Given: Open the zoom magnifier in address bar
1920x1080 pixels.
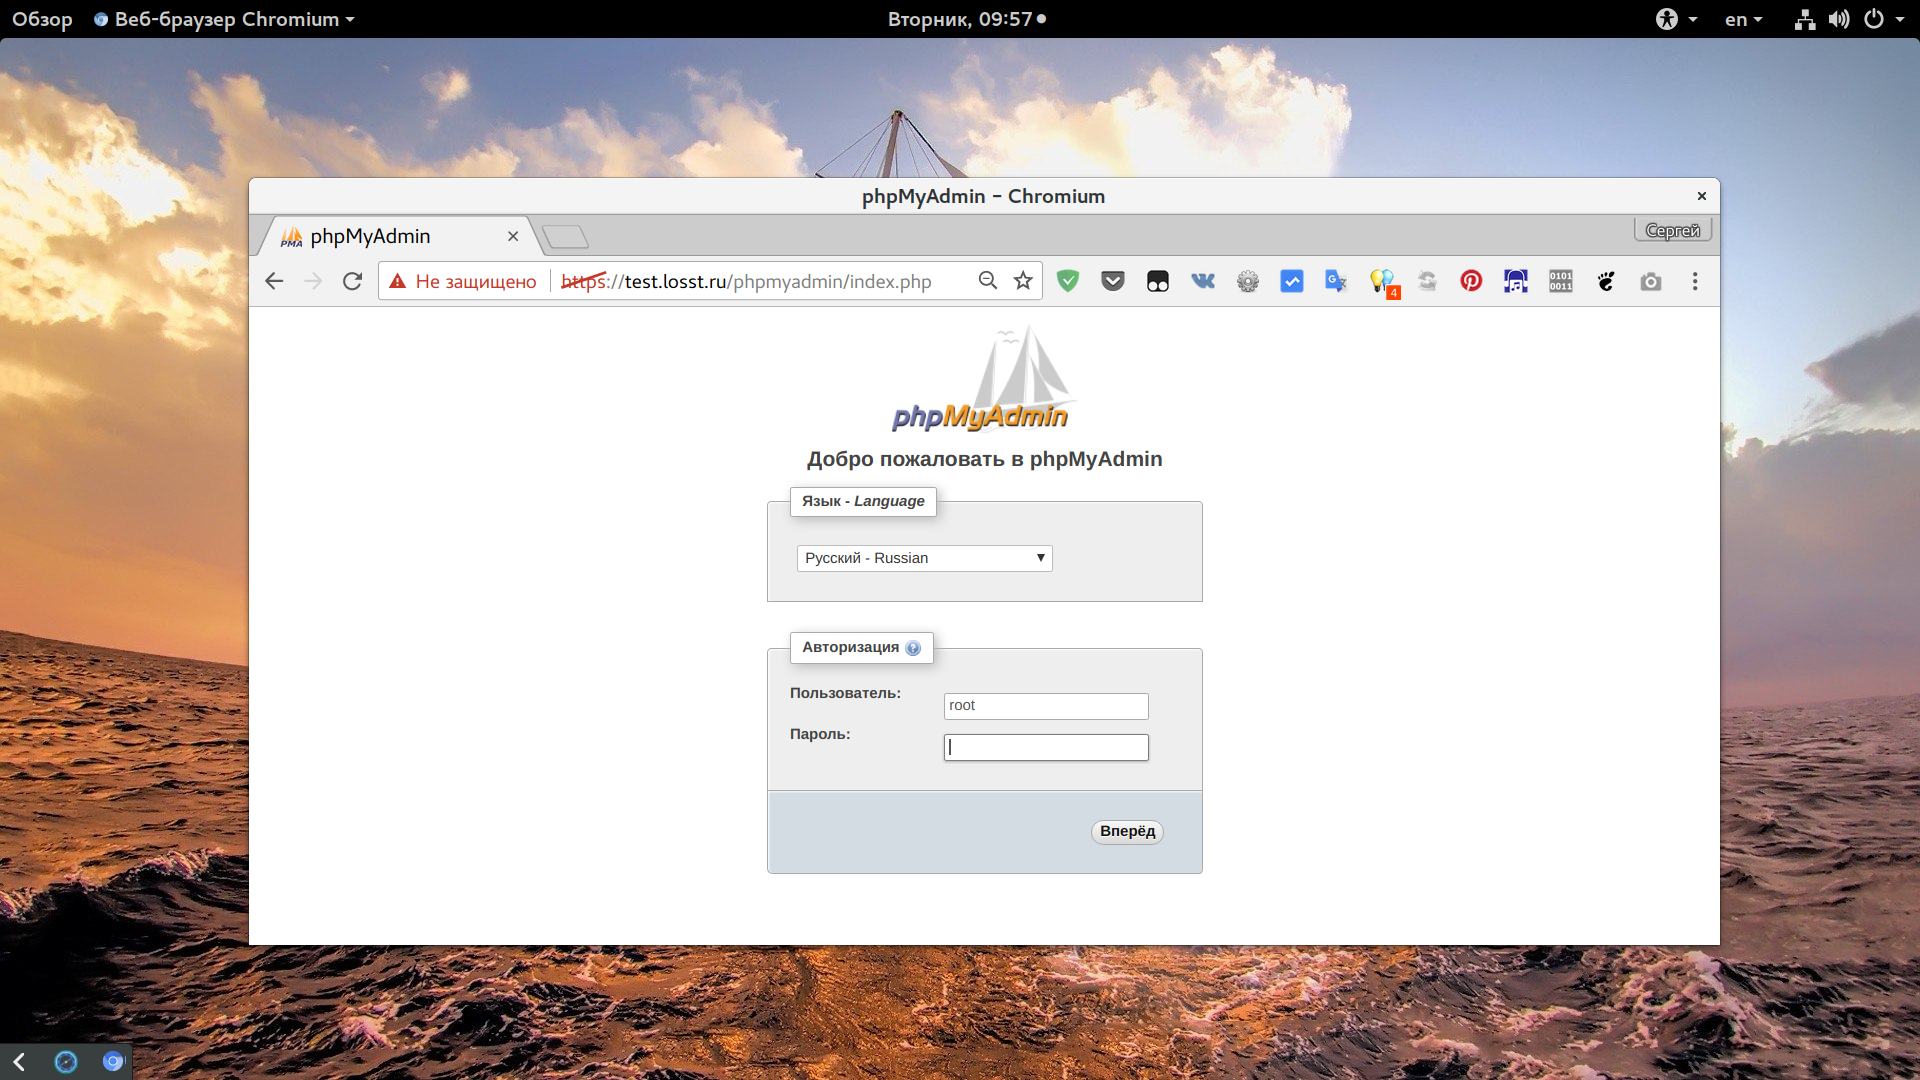Looking at the screenshot, I should coord(987,281).
